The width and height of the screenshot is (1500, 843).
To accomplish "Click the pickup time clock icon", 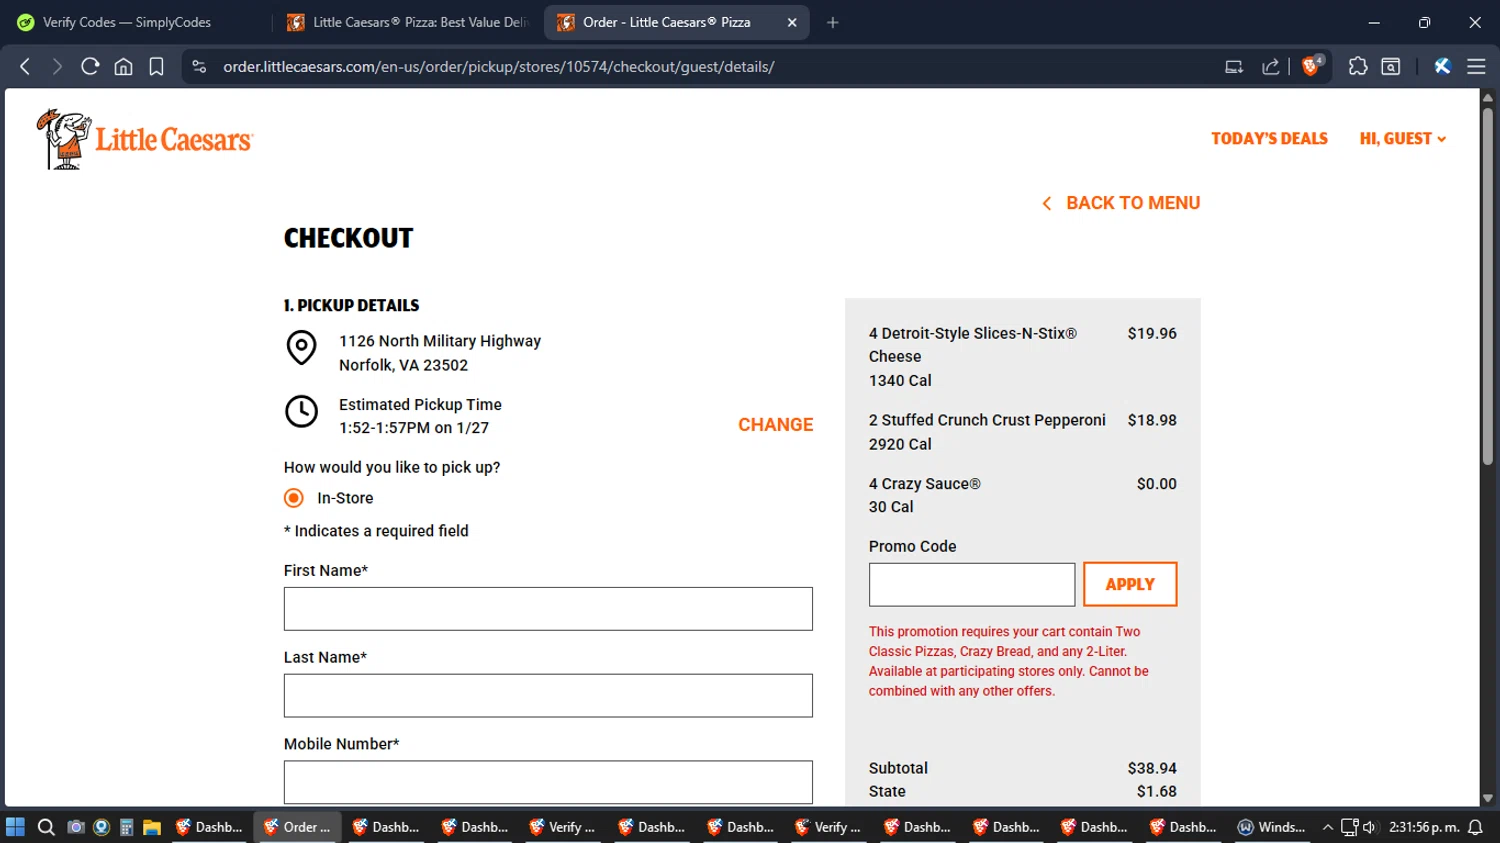I will coord(301,411).
